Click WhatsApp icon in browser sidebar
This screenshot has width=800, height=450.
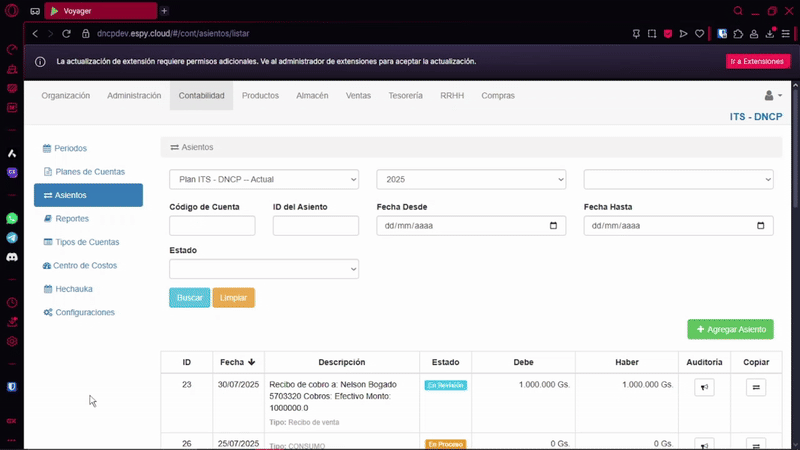(x=12, y=218)
